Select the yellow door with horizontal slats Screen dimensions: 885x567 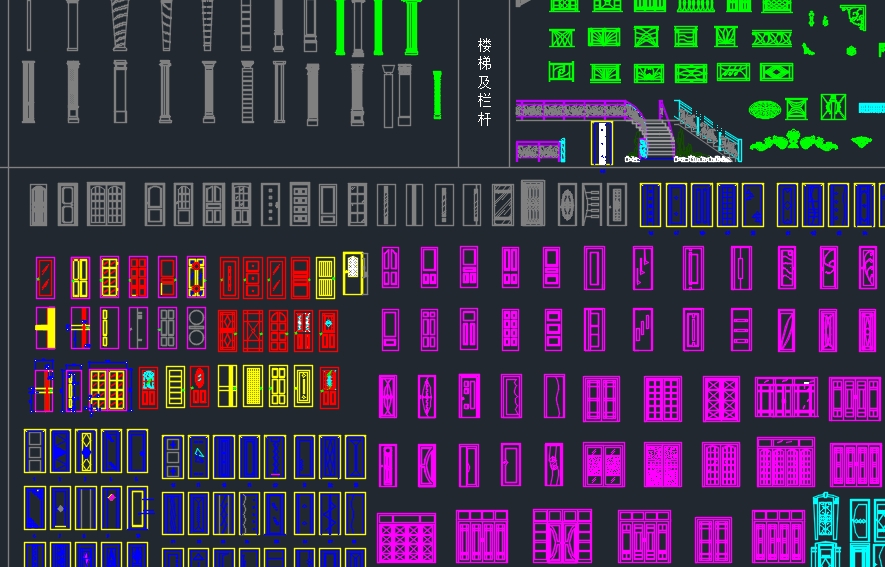point(176,387)
